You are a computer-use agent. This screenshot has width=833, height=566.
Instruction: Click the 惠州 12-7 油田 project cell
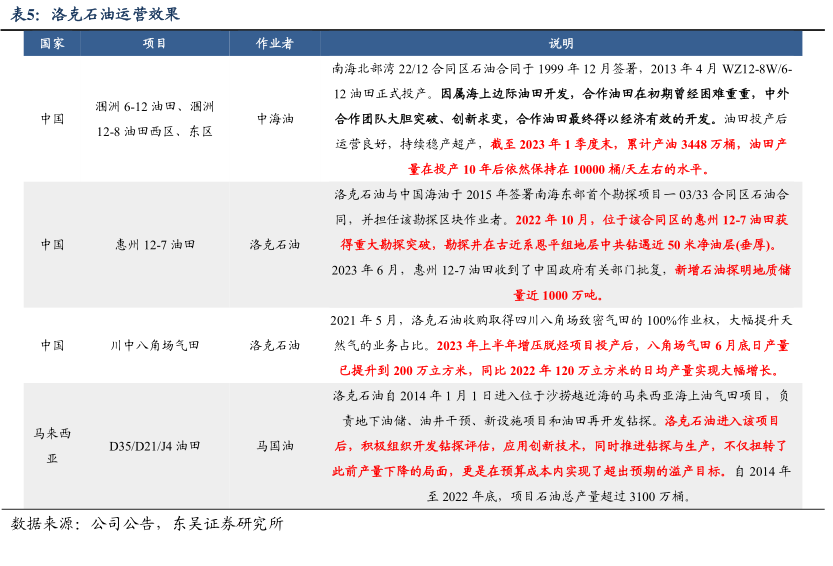coord(155,244)
